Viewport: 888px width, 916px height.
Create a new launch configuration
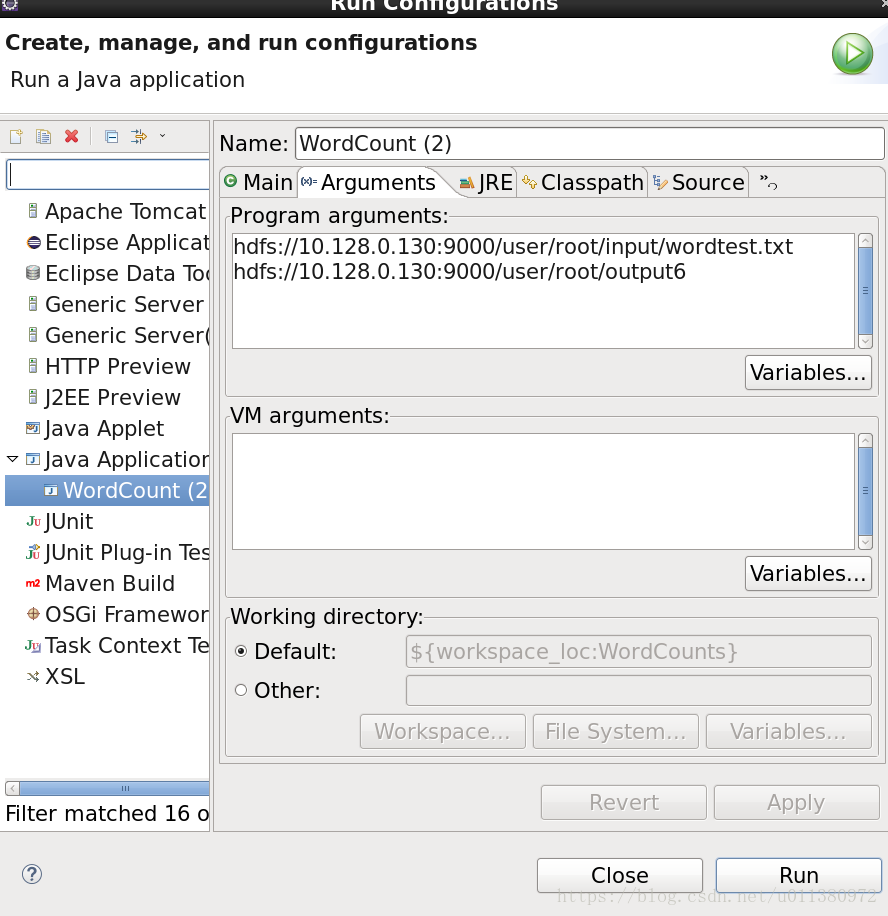pyautogui.click(x=16, y=137)
